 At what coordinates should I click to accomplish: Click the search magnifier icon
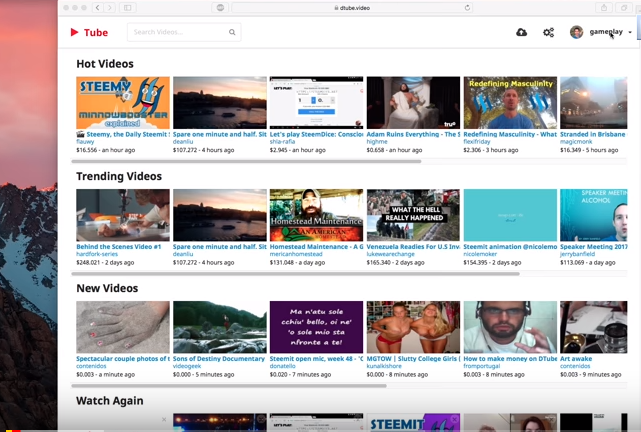232,32
